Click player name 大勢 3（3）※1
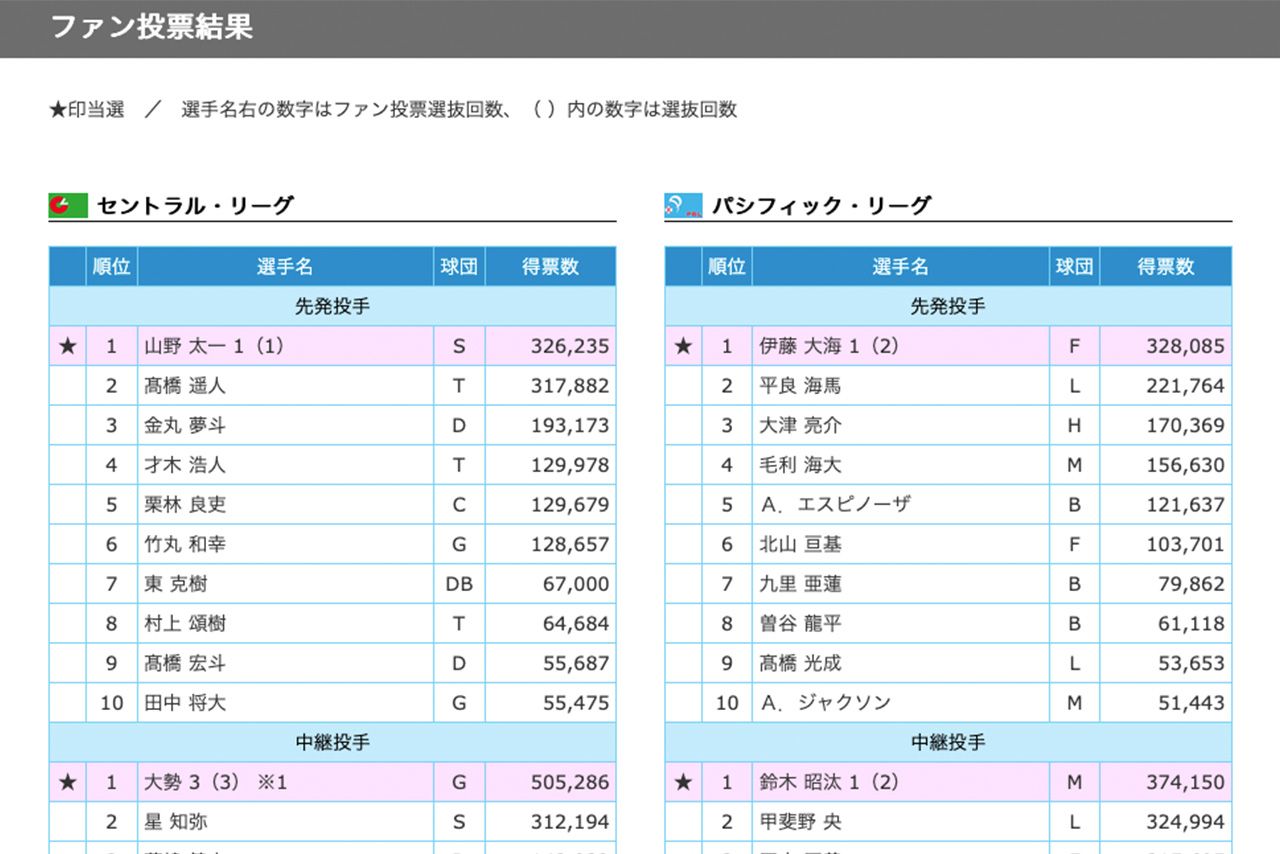 216,782
